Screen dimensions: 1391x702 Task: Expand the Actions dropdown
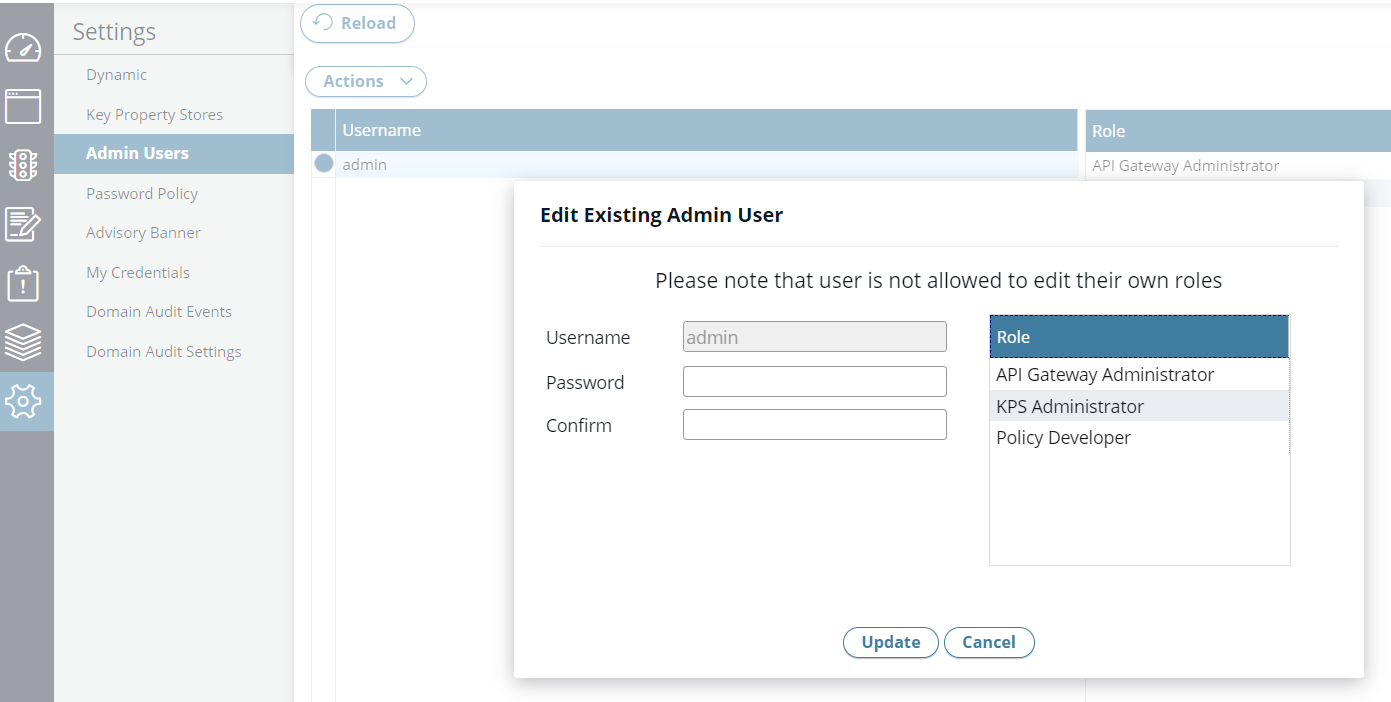point(366,82)
